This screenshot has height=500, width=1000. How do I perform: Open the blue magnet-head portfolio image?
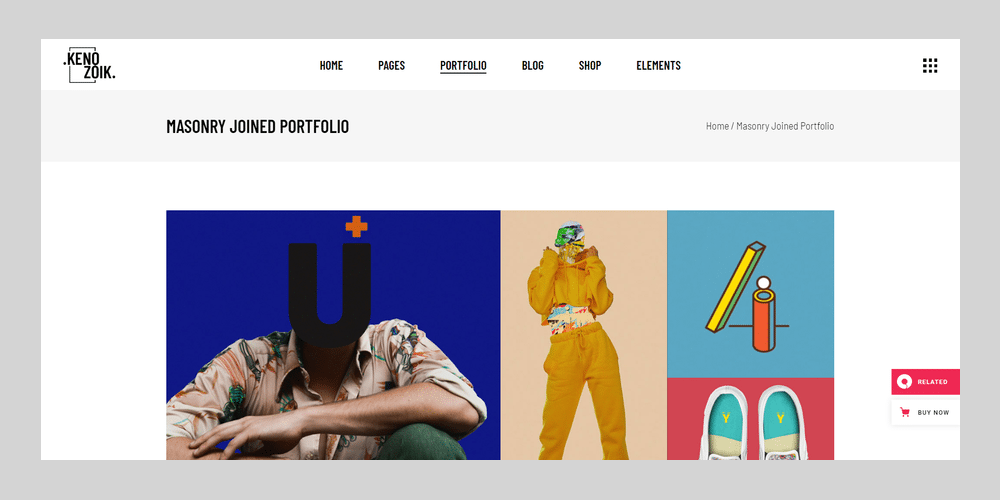pos(333,335)
